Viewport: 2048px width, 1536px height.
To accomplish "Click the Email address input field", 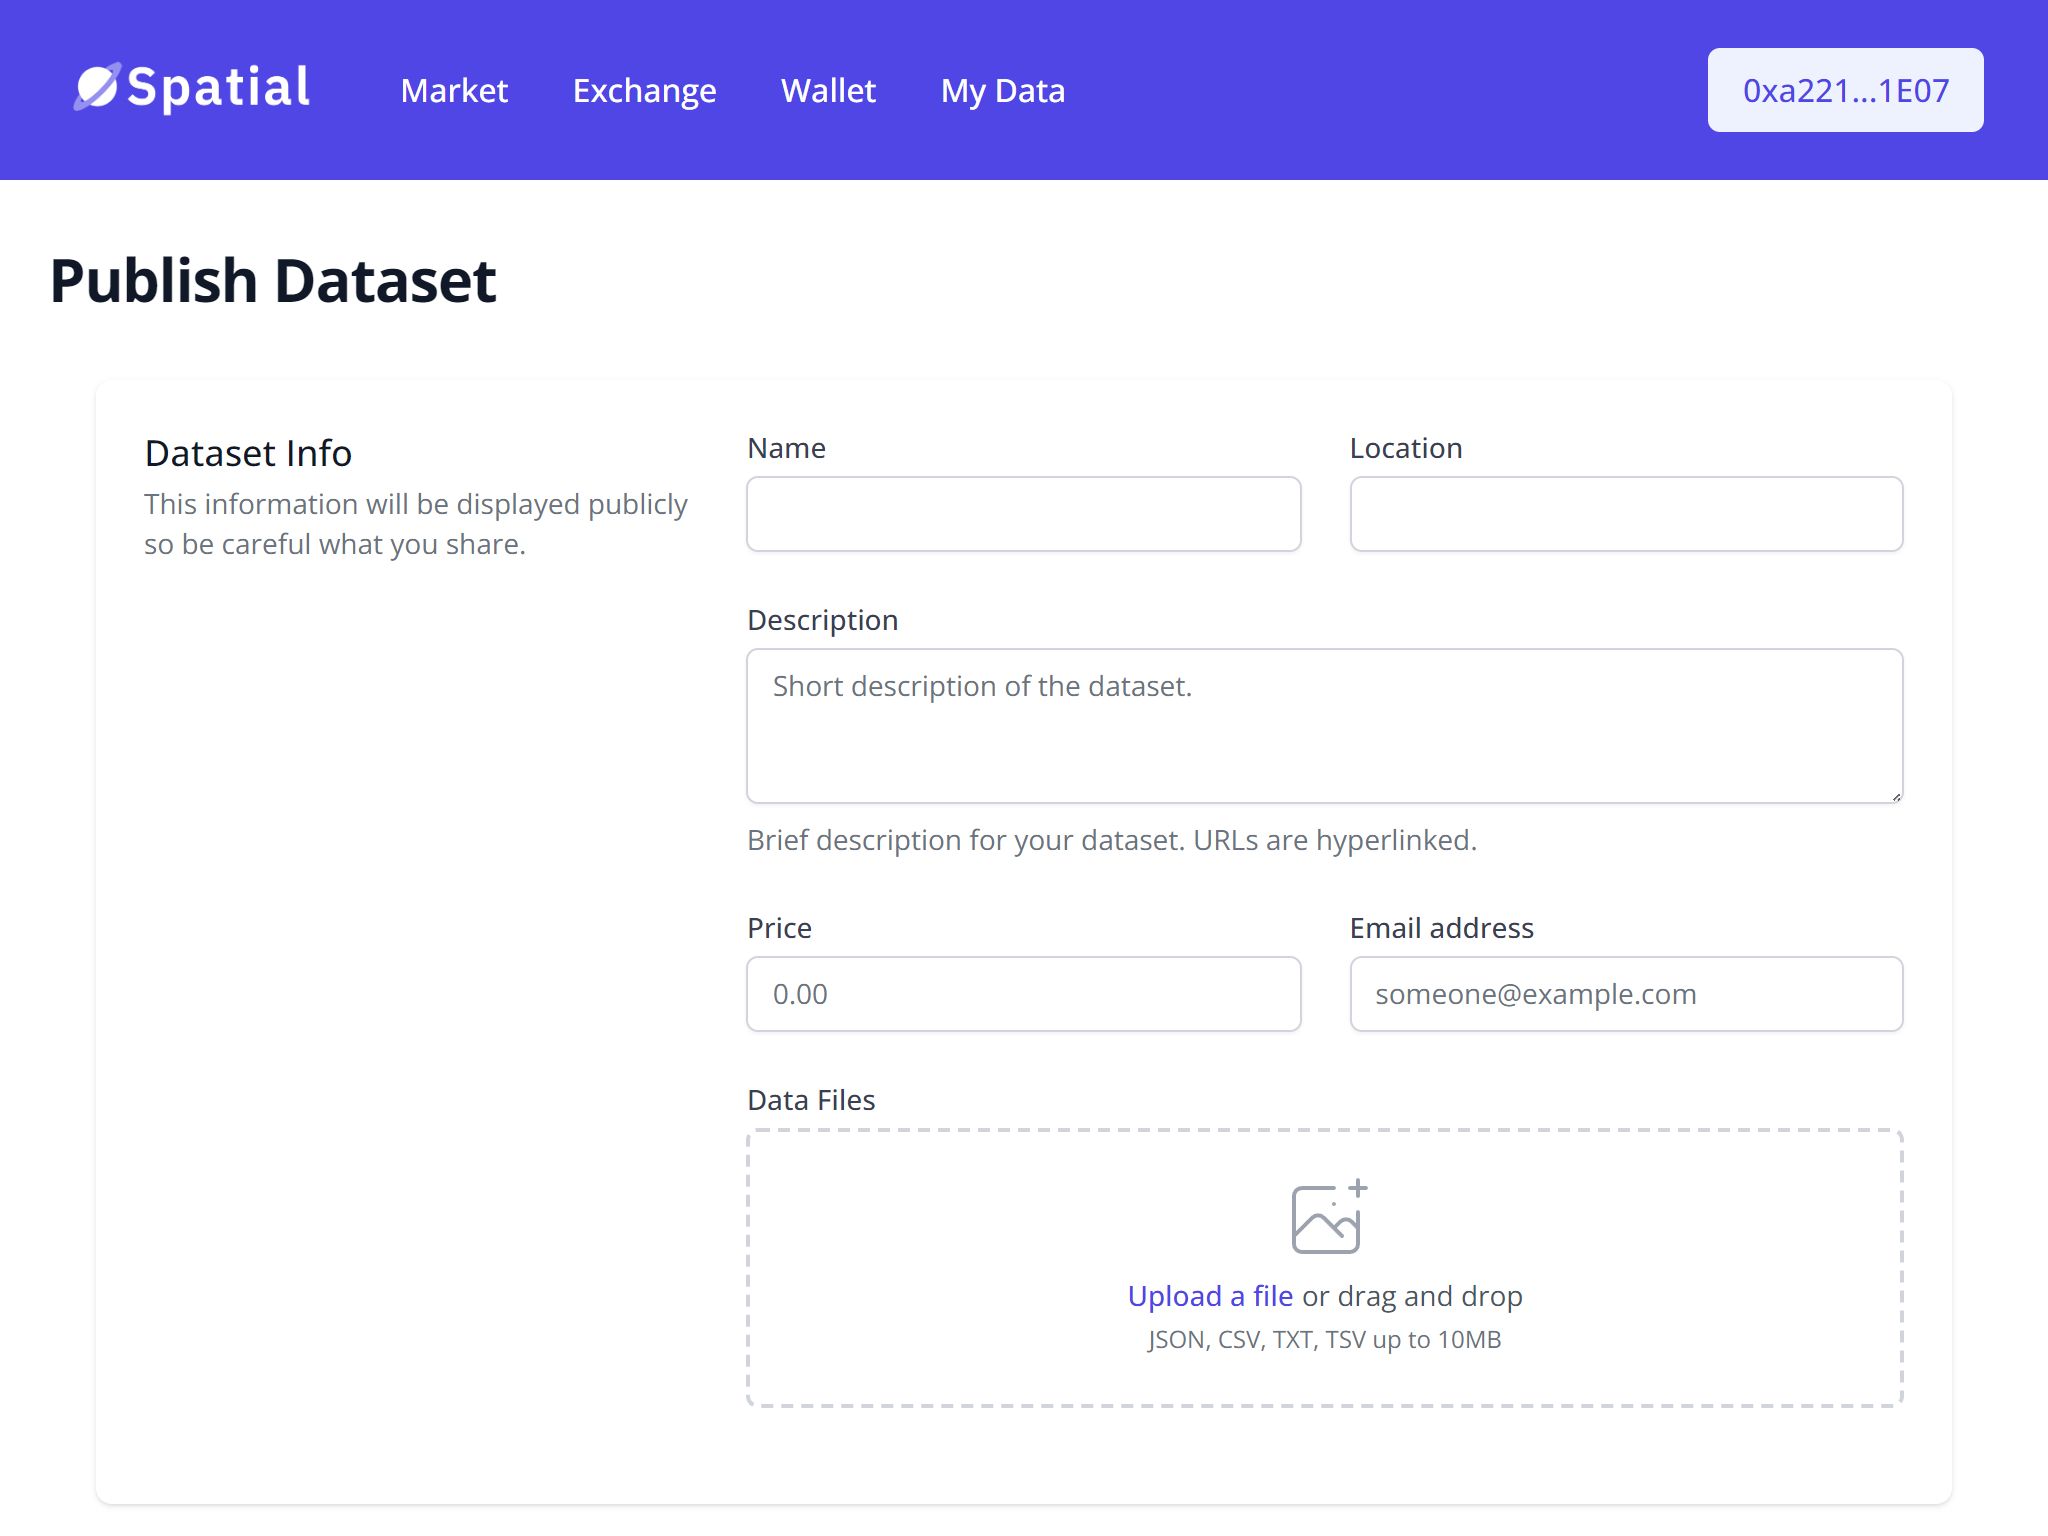I will tap(1626, 994).
